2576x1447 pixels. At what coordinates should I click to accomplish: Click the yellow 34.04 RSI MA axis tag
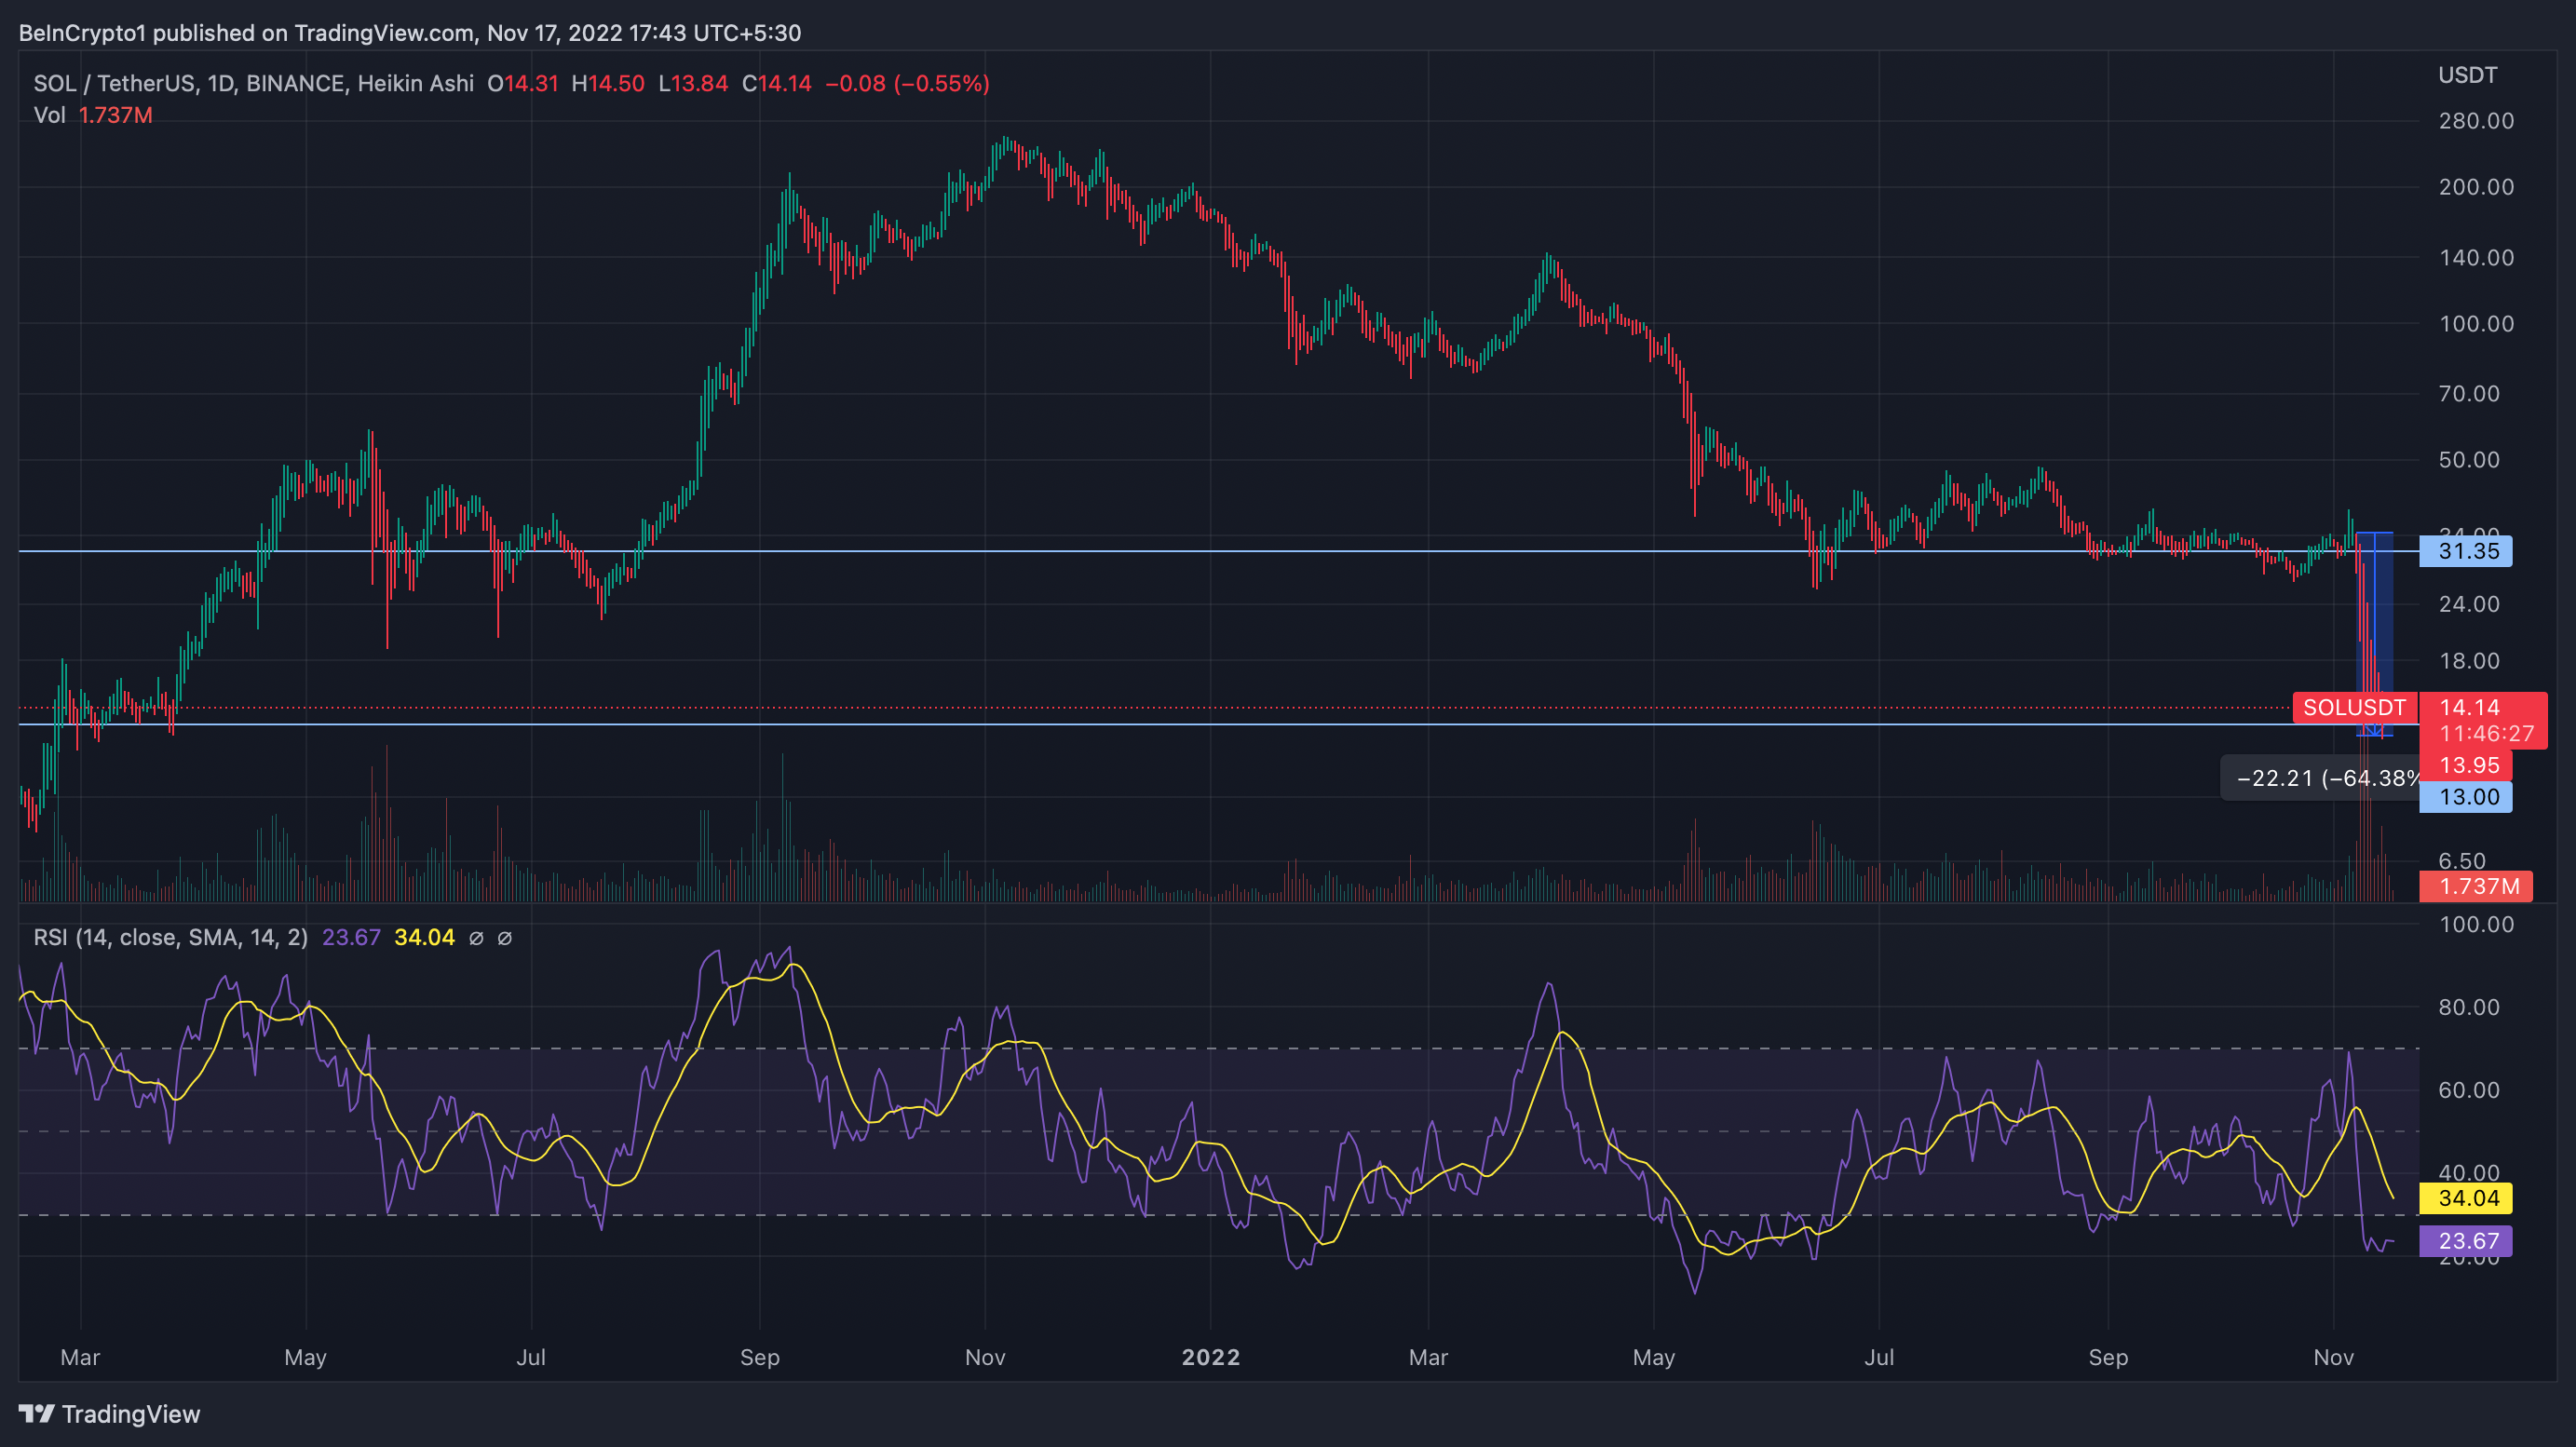point(2466,1198)
